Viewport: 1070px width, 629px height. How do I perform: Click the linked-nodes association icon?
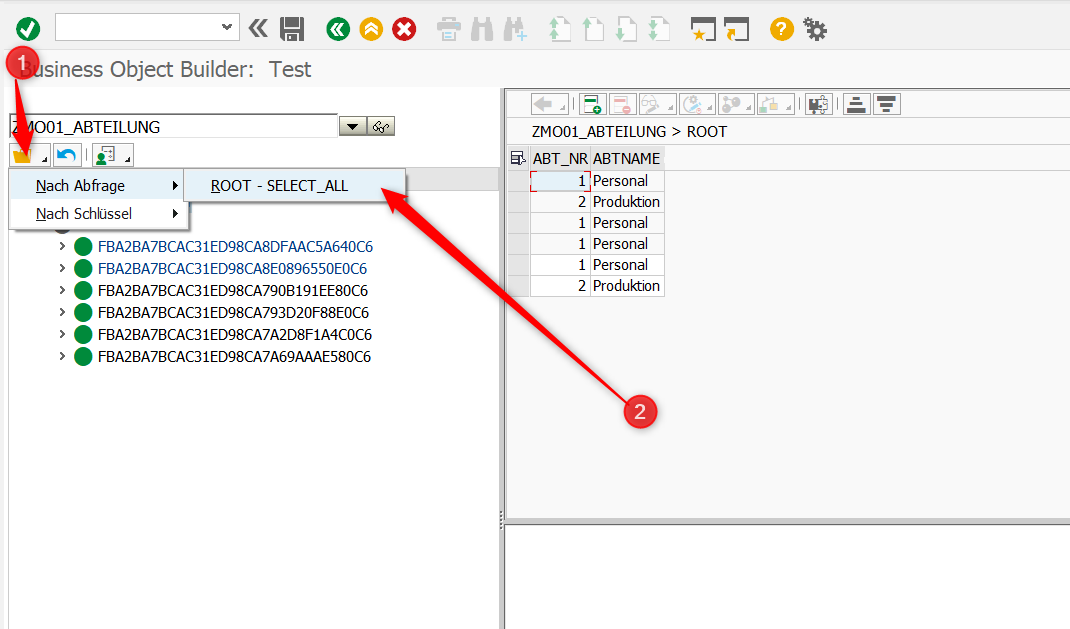[735, 104]
